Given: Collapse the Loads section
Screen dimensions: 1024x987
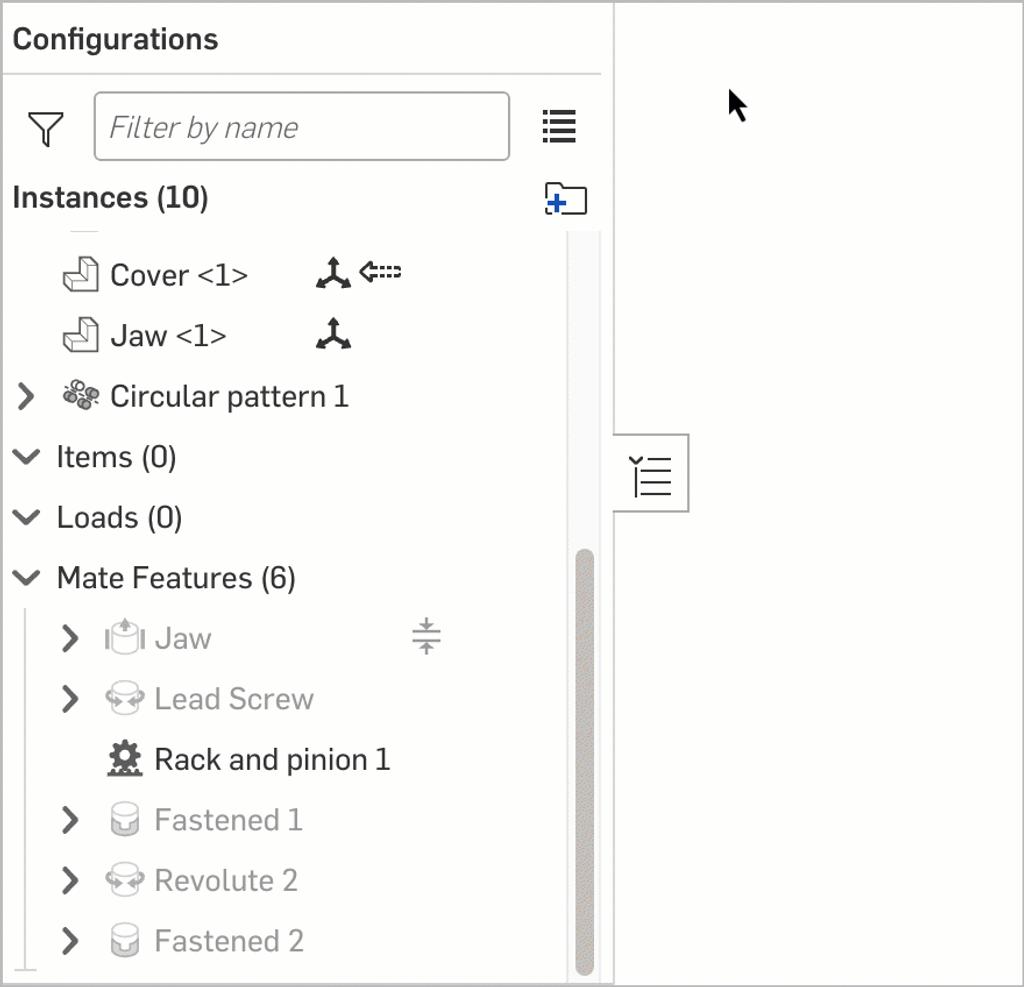Looking at the screenshot, I should [26, 517].
